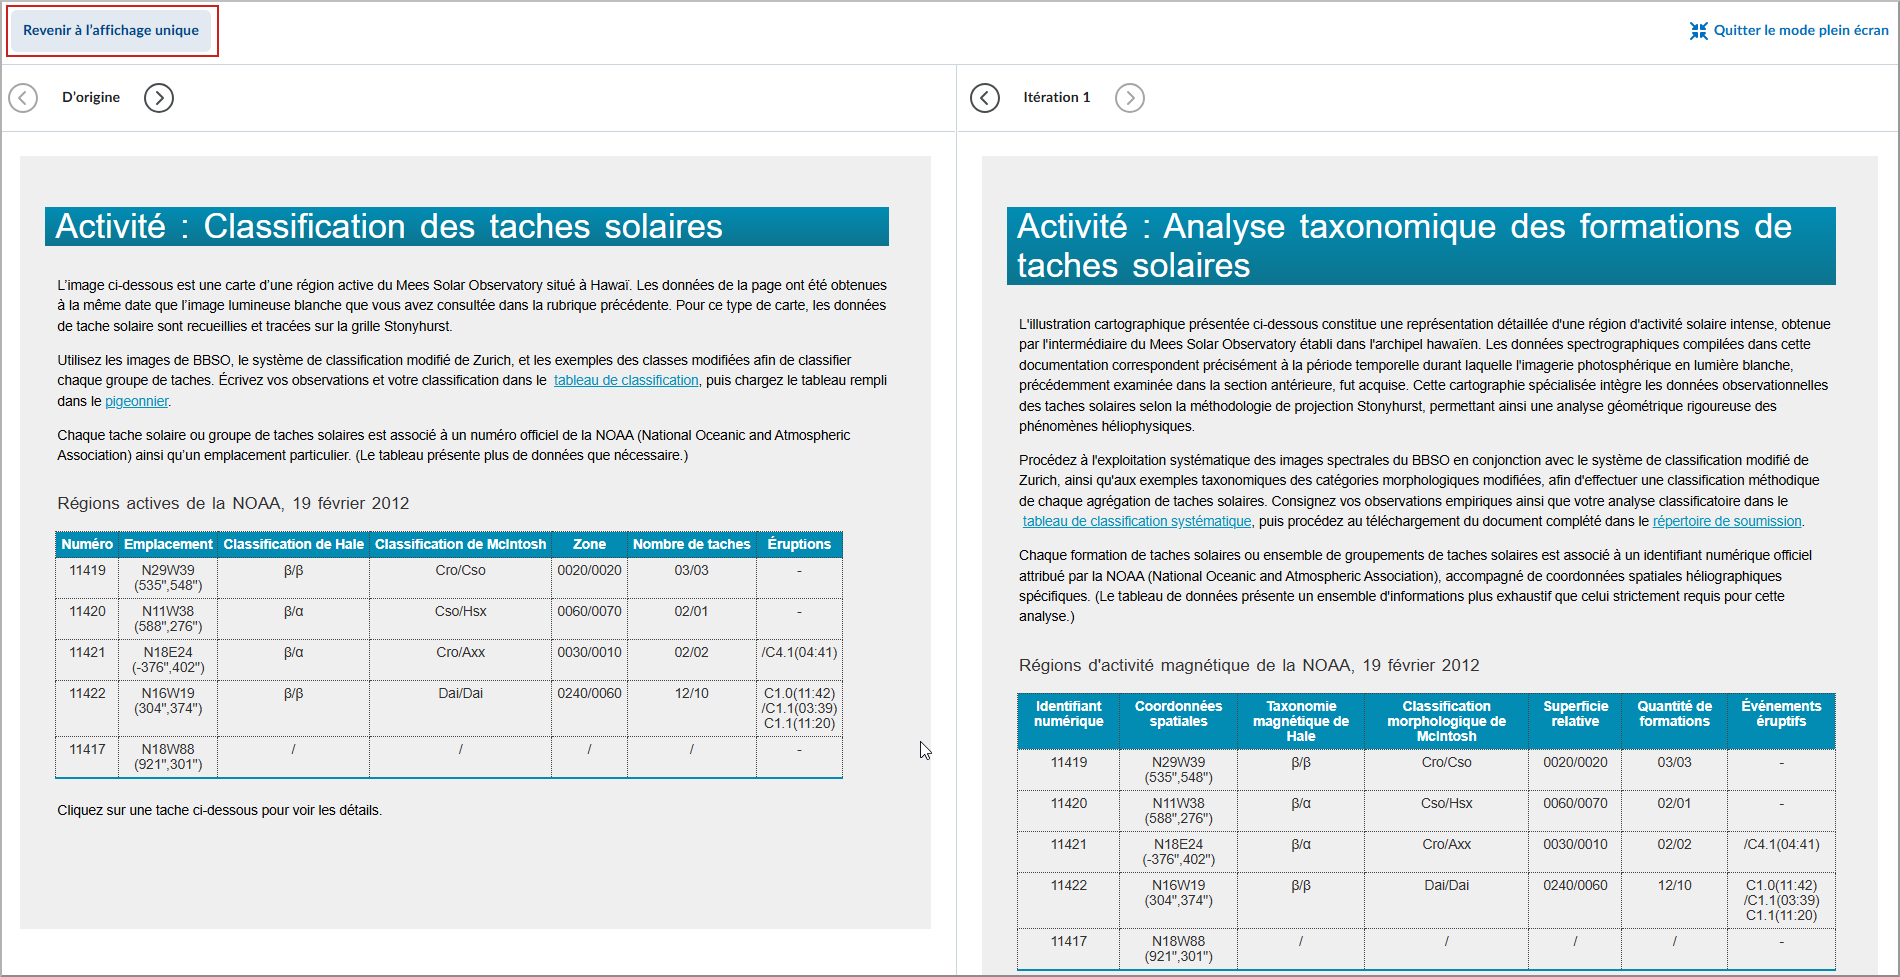
Task: Click Classification de McIntosh header in left table
Action: [x=461, y=544]
